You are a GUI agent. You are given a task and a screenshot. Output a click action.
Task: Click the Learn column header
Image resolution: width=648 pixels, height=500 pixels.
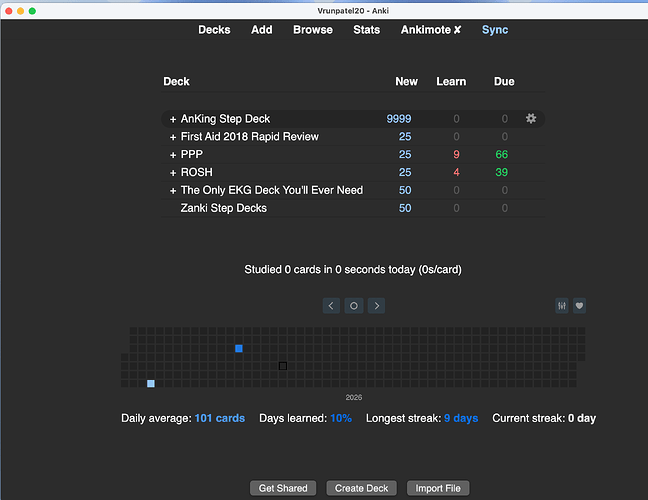(451, 81)
